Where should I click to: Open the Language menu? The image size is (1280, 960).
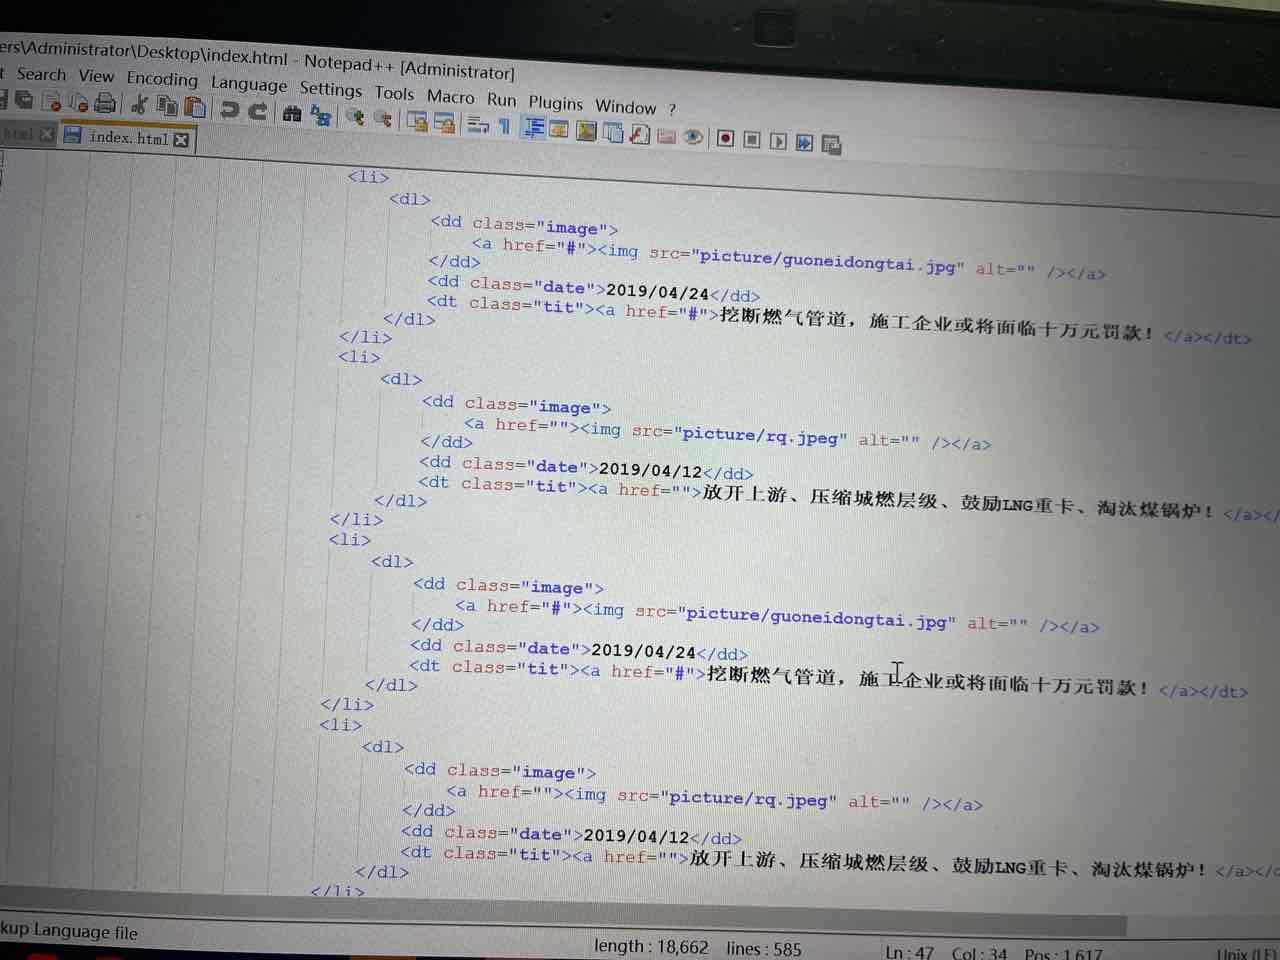pos(248,84)
